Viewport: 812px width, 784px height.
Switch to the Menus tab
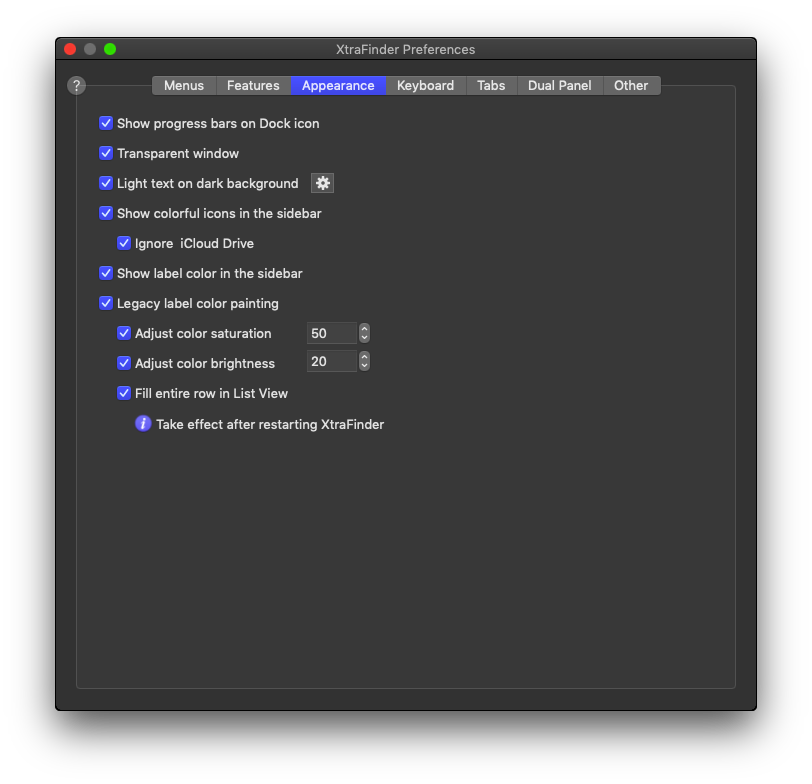(x=184, y=86)
